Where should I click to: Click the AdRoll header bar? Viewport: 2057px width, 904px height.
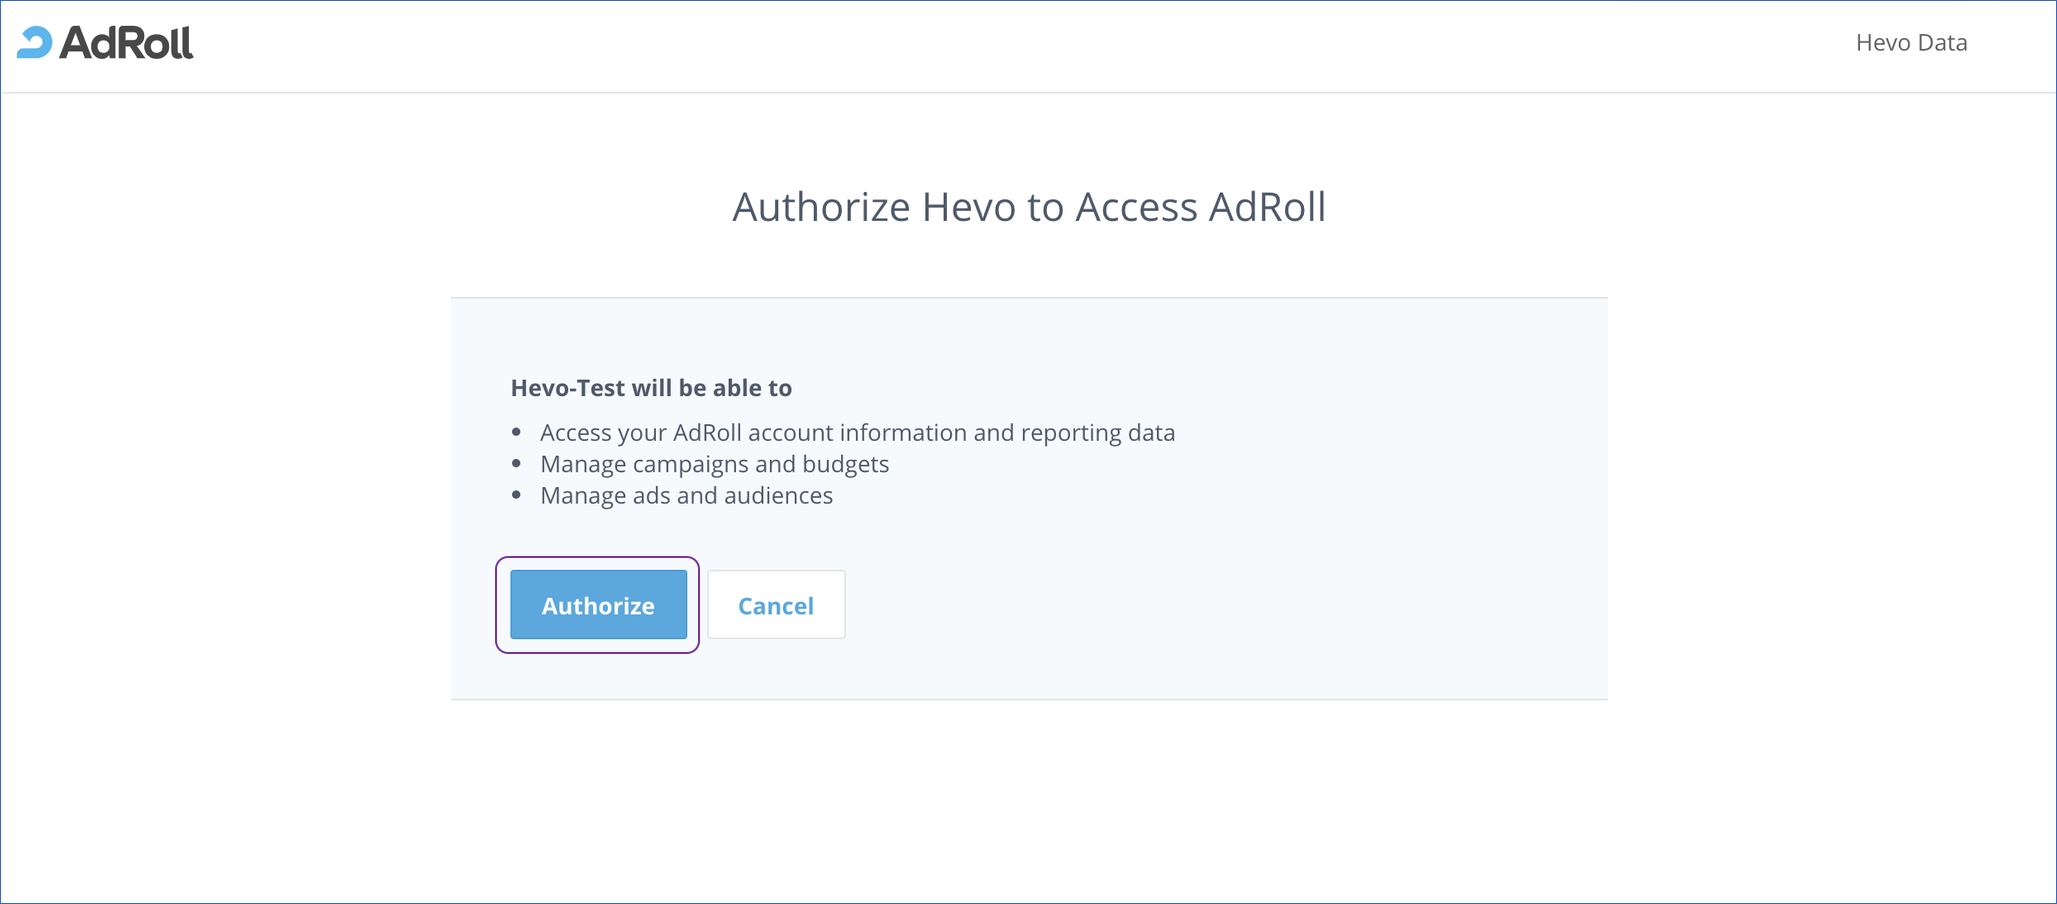(1000, 44)
